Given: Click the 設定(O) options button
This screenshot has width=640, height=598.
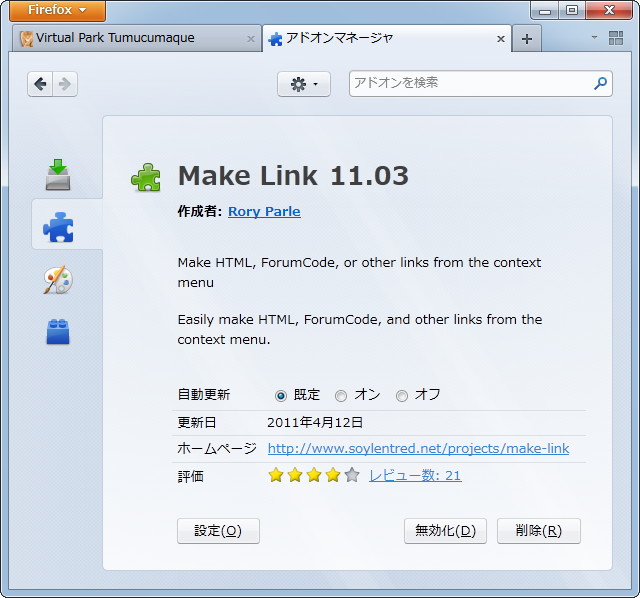Looking at the screenshot, I should (x=218, y=531).
